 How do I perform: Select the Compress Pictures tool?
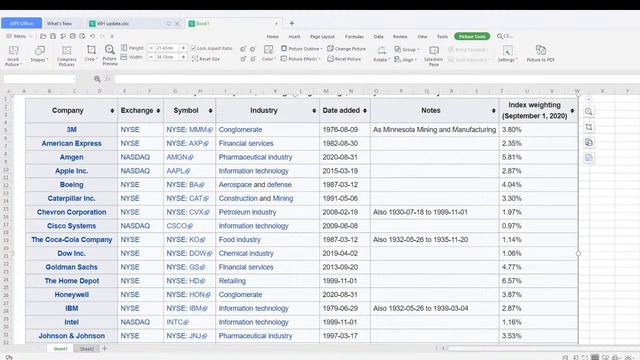[x=67, y=55]
